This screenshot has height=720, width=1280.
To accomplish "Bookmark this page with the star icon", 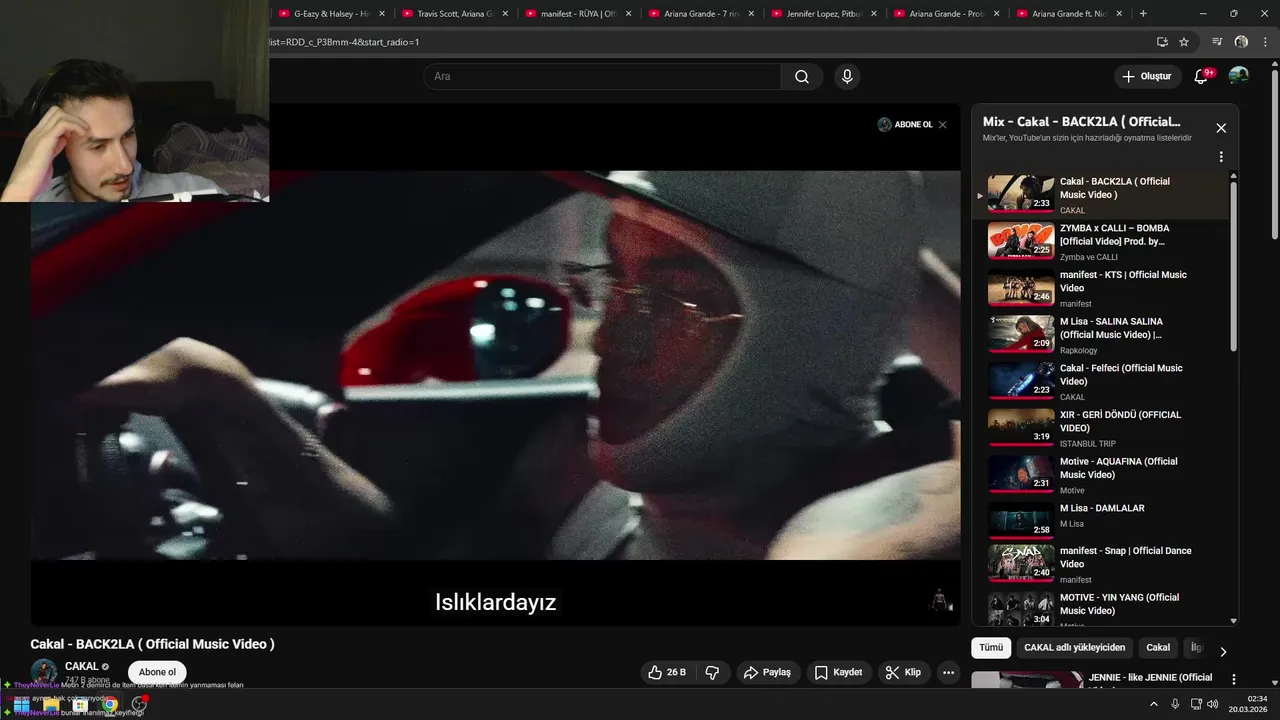I will (x=1184, y=42).
